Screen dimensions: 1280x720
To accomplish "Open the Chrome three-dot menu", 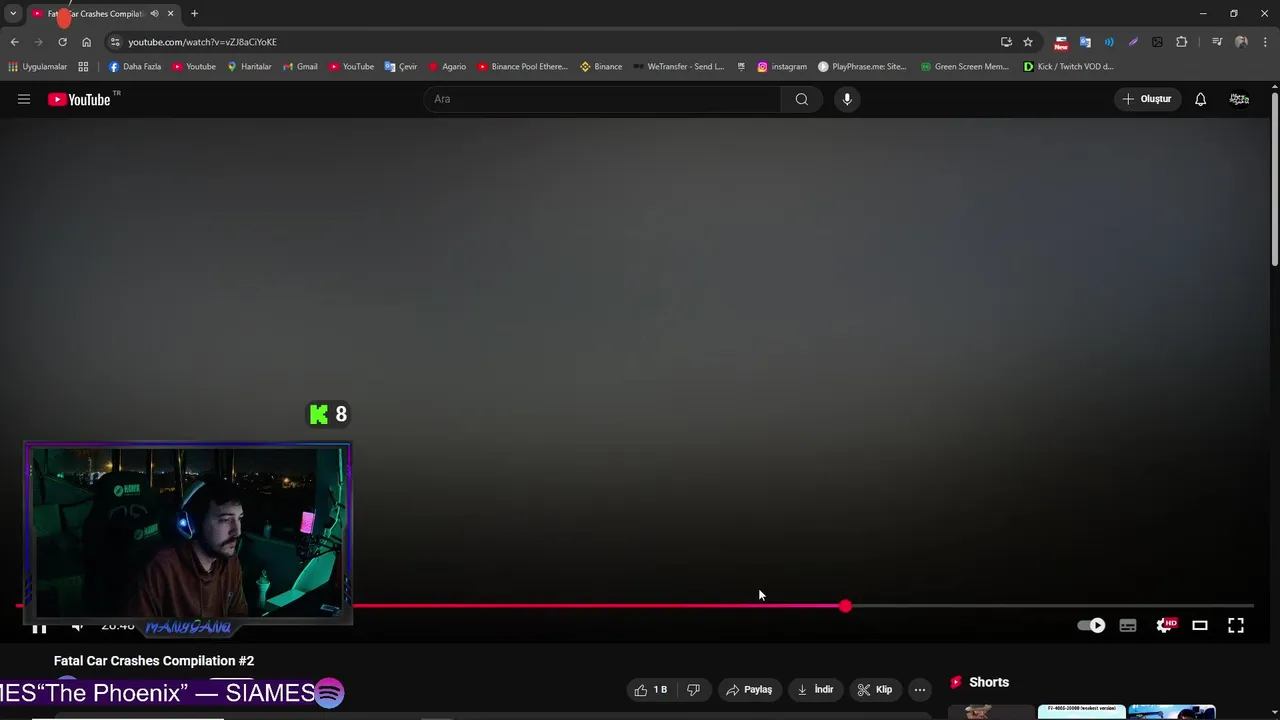I will pos(1265,42).
